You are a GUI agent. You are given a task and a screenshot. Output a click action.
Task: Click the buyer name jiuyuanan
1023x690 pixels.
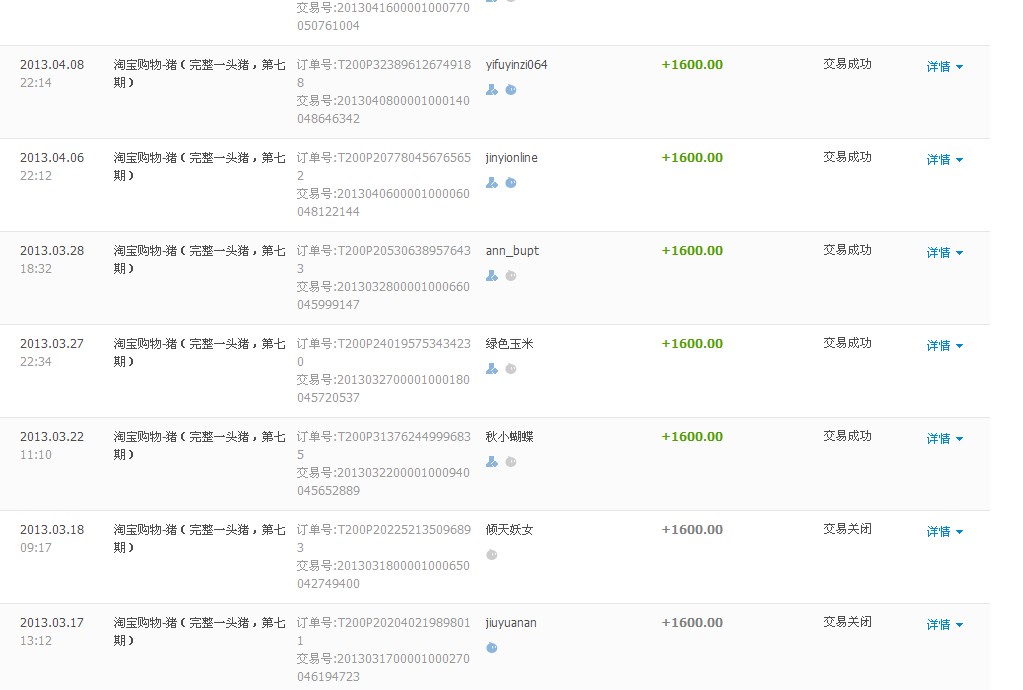pos(511,623)
